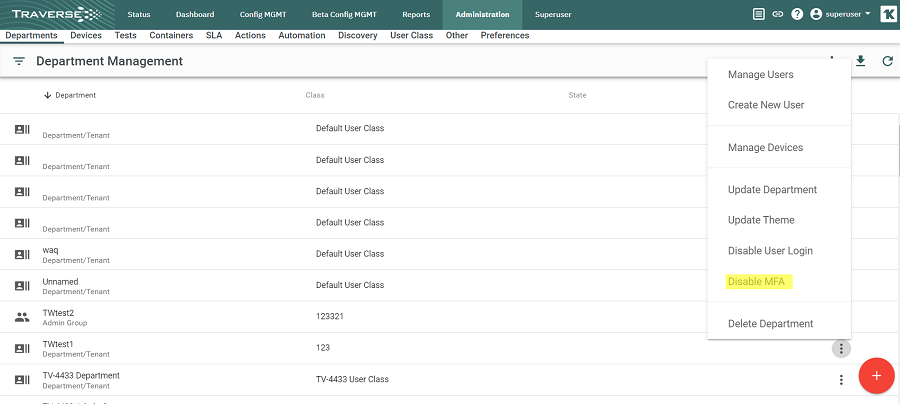This screenshot has height=404, width=900.
Task: Open the Automation sub-tab
Action: 302,36
